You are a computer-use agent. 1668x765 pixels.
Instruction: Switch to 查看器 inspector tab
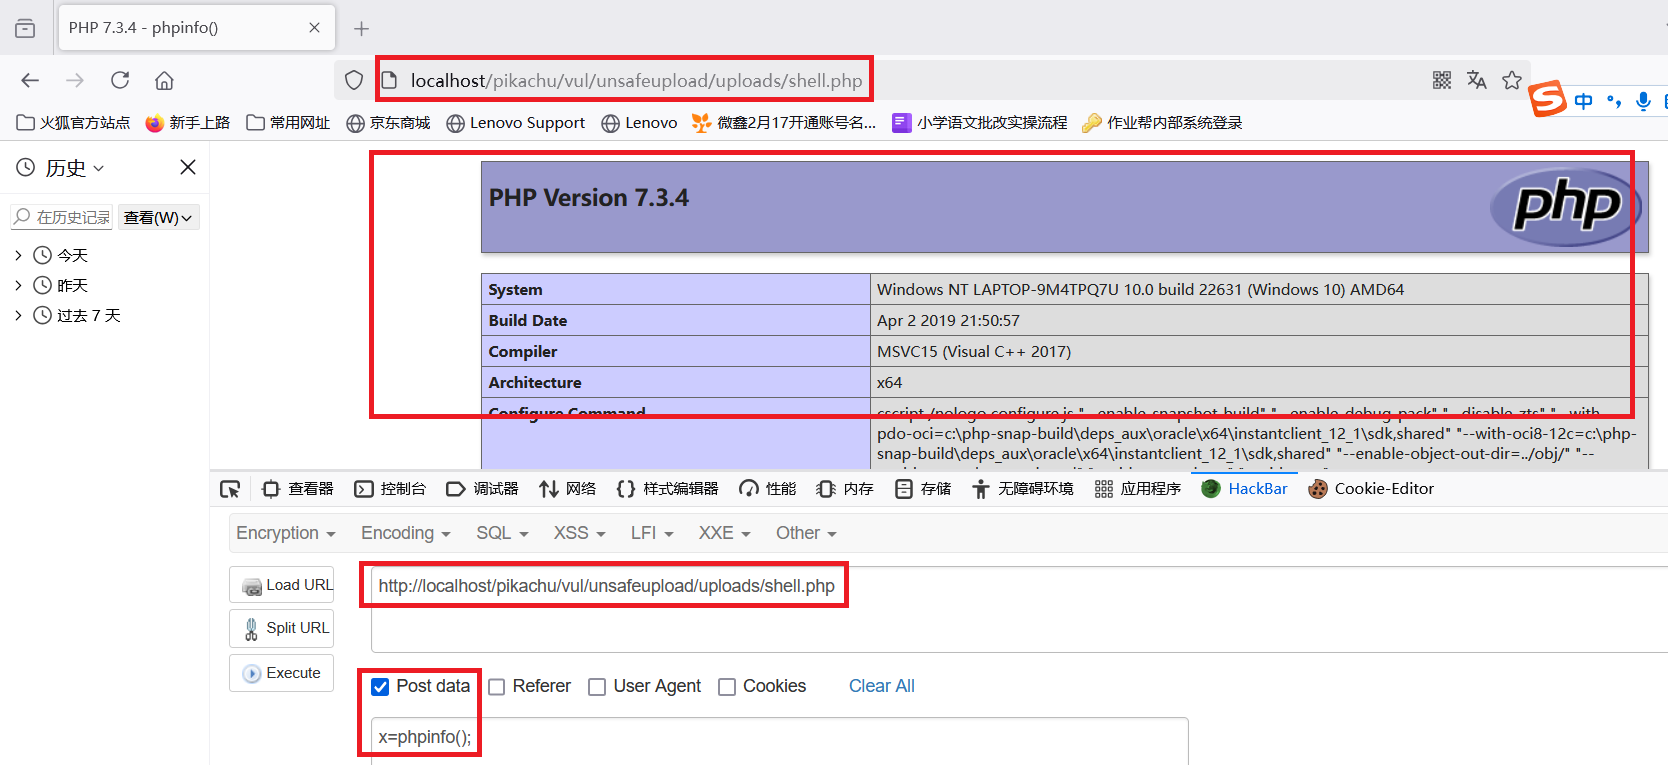pyautogui.click(x=297, y=489)
